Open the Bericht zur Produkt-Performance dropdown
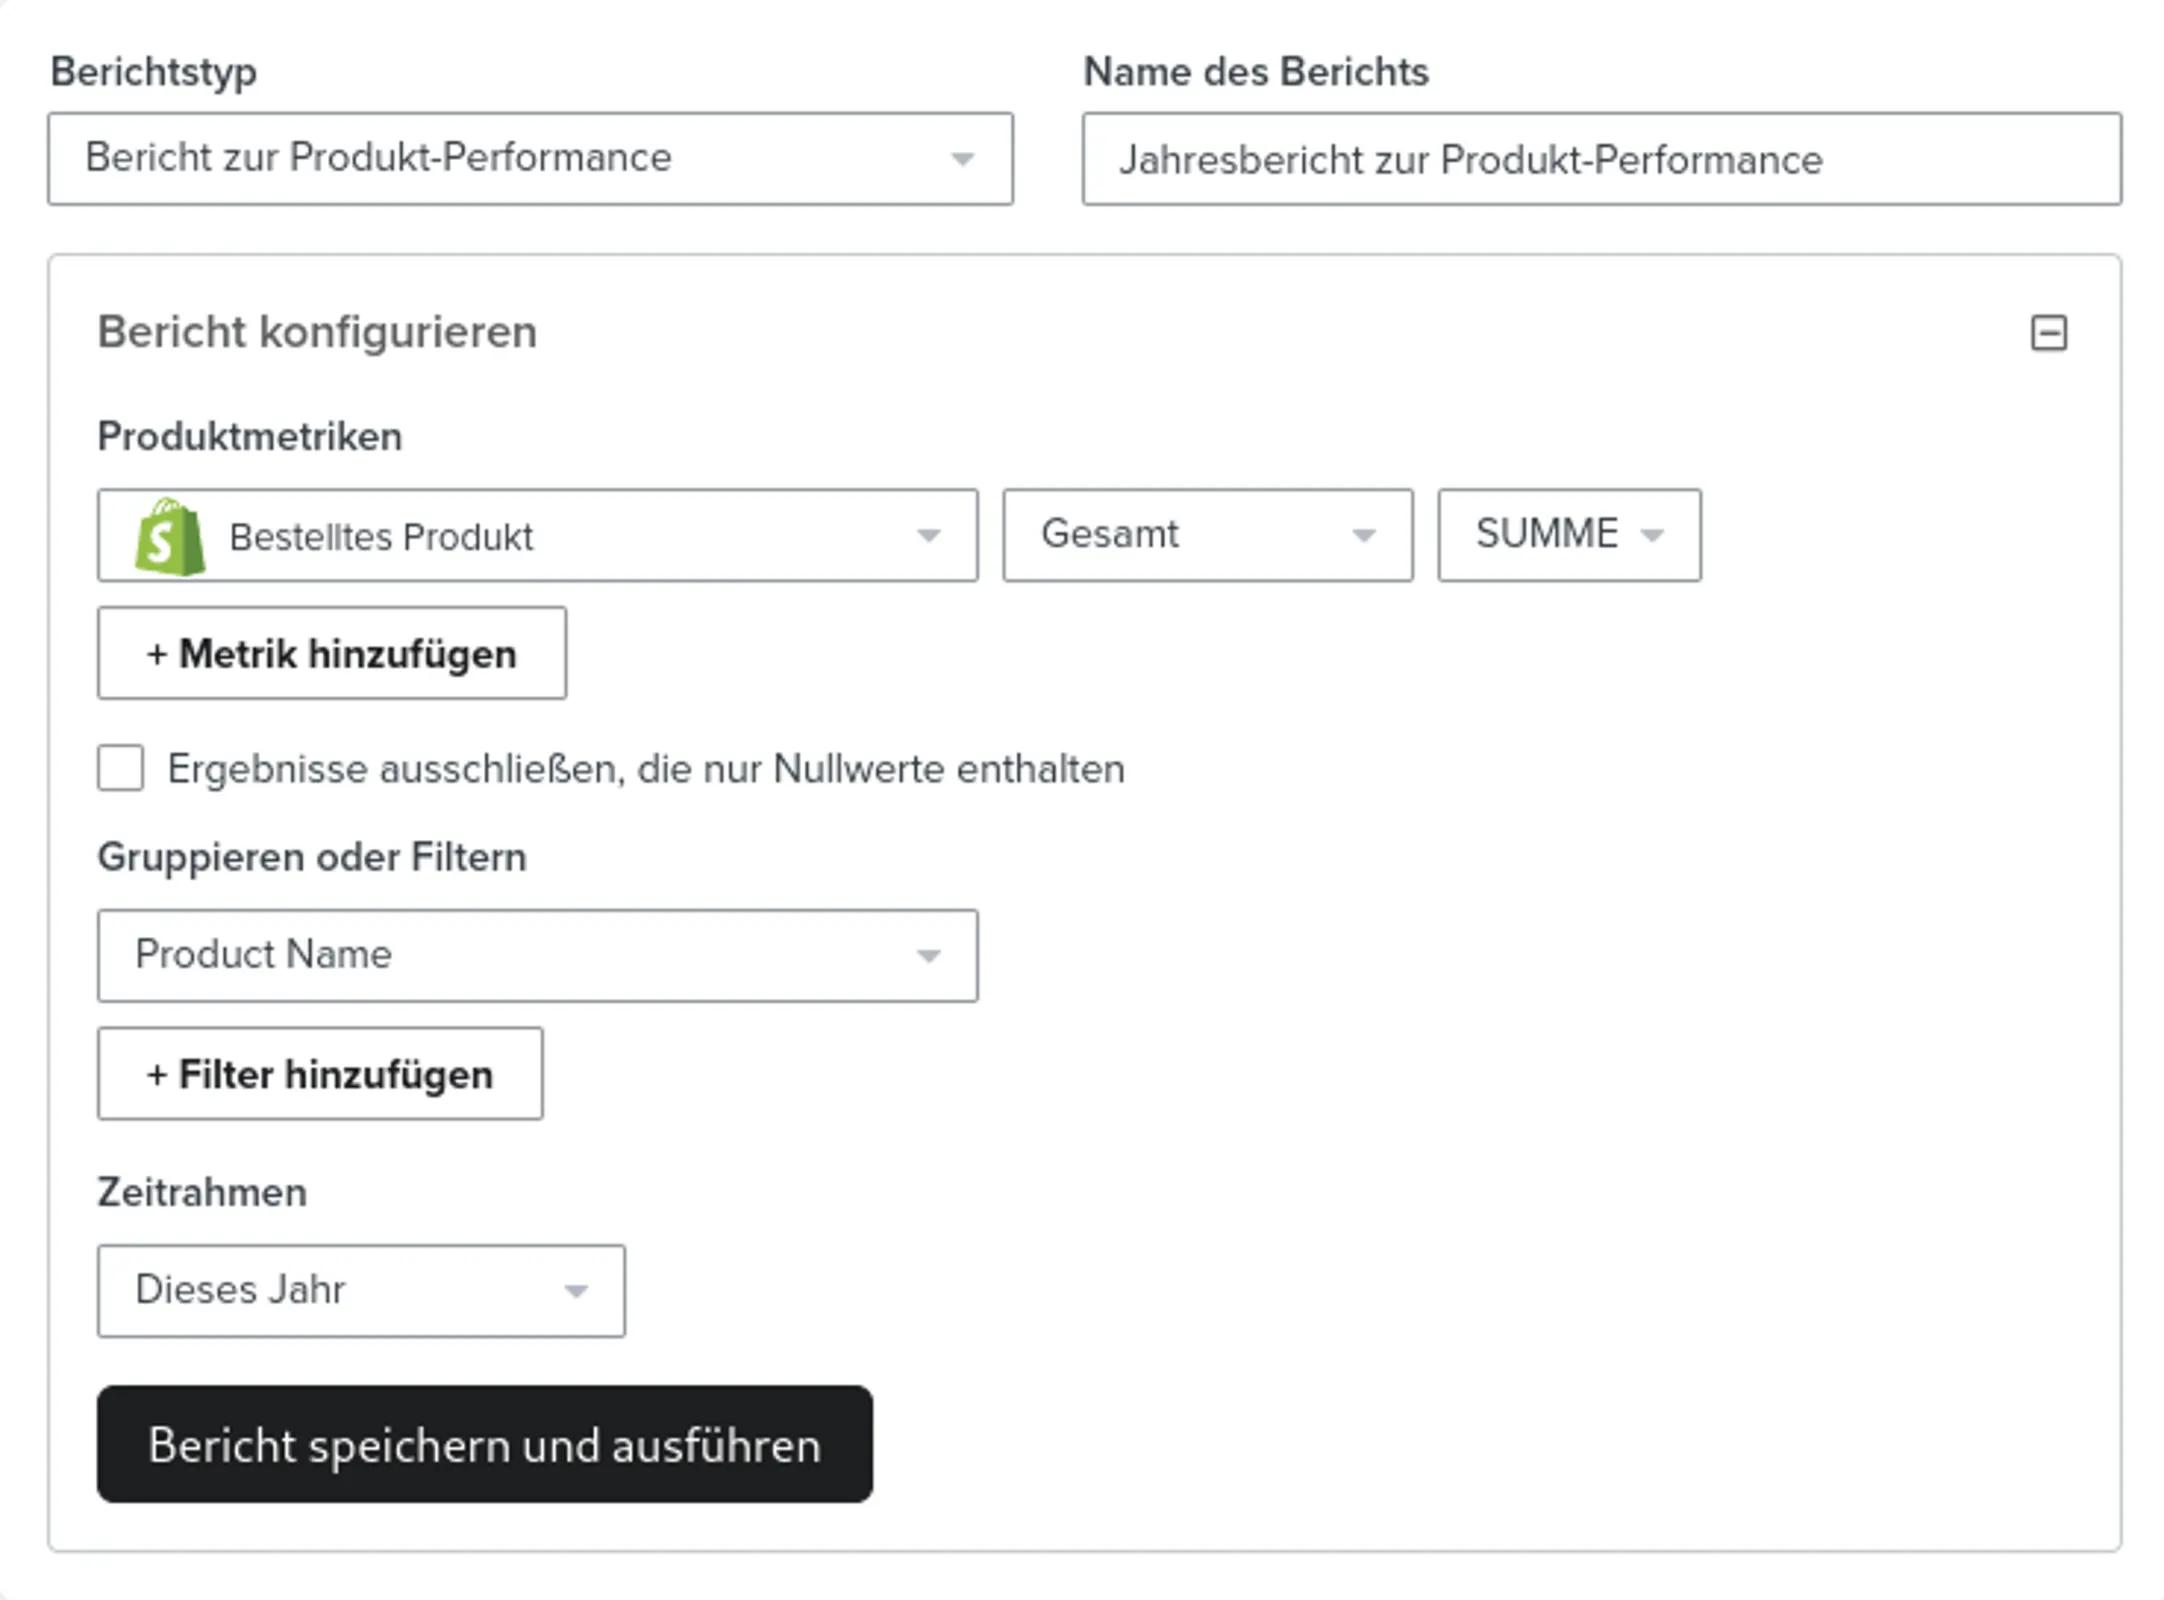Image resolution: width=2164 pixels, height=1600 pixels. point(530,159)
